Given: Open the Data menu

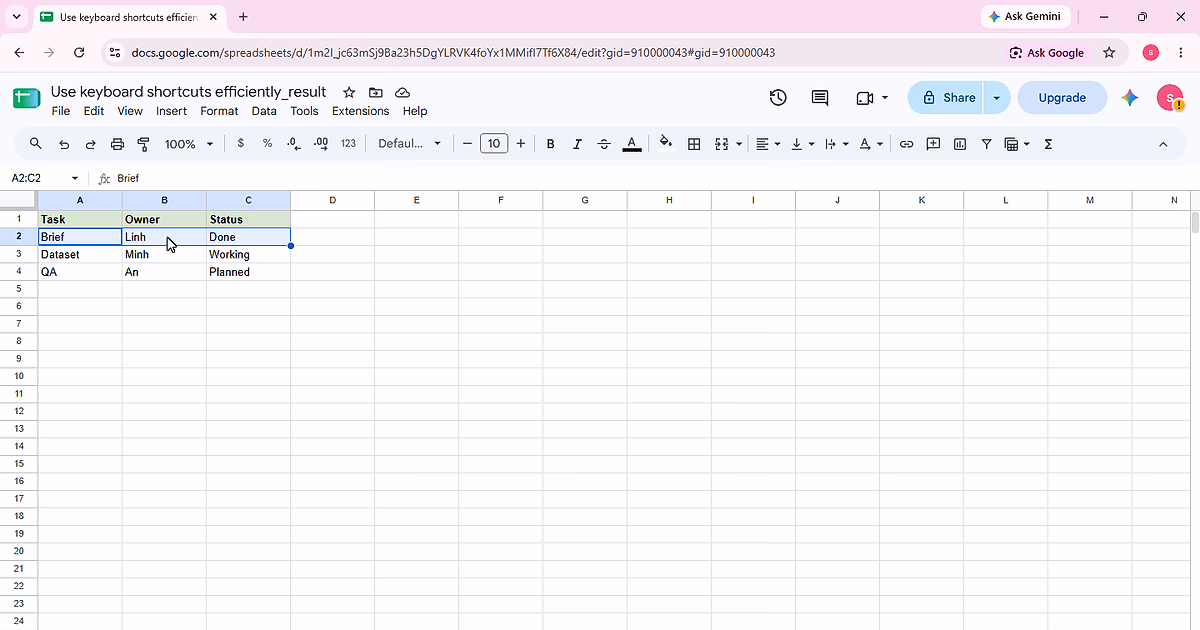Looking at the screenshot, I should pos(264,111).
